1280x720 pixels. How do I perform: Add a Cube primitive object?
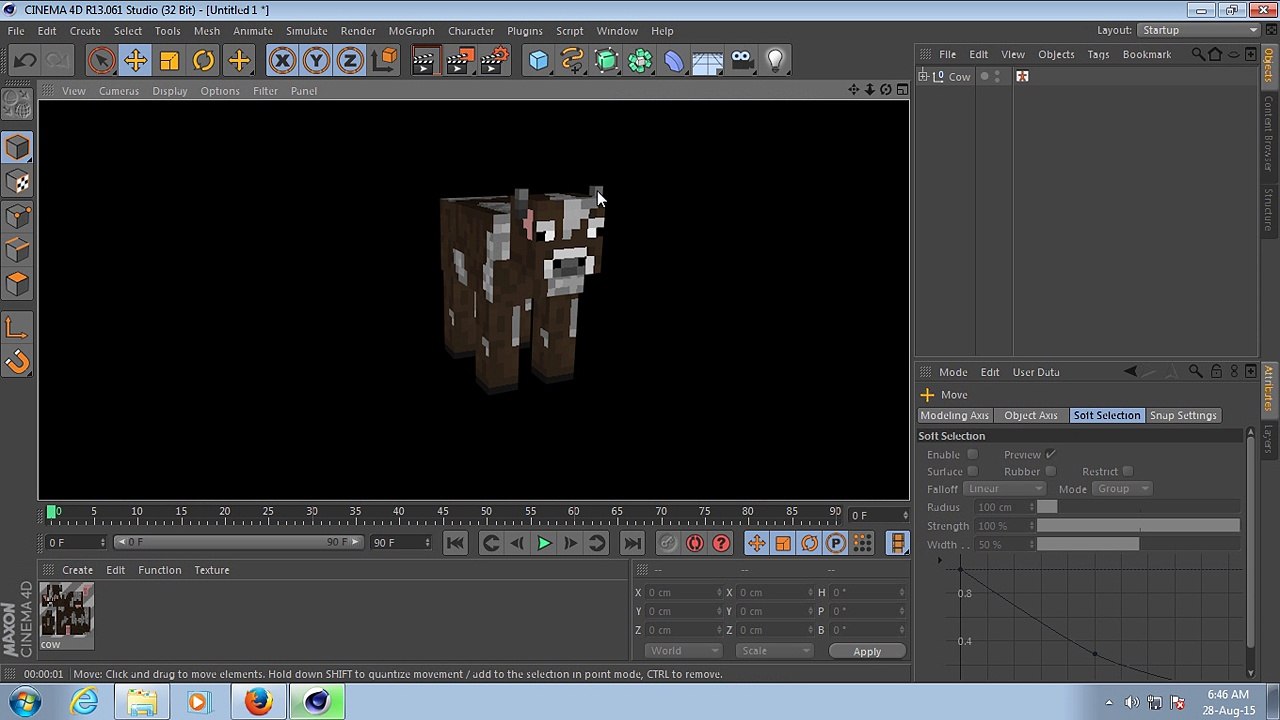(x=538, y=61)
